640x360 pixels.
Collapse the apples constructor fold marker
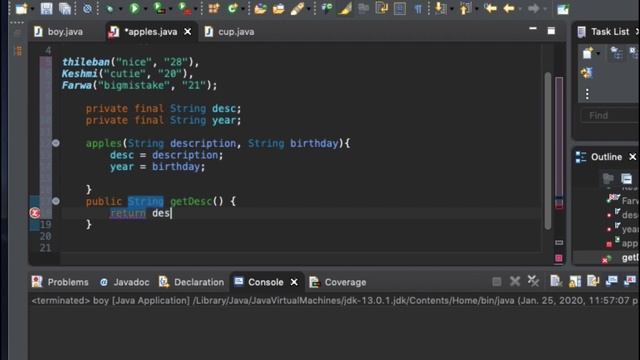(56, 143)
